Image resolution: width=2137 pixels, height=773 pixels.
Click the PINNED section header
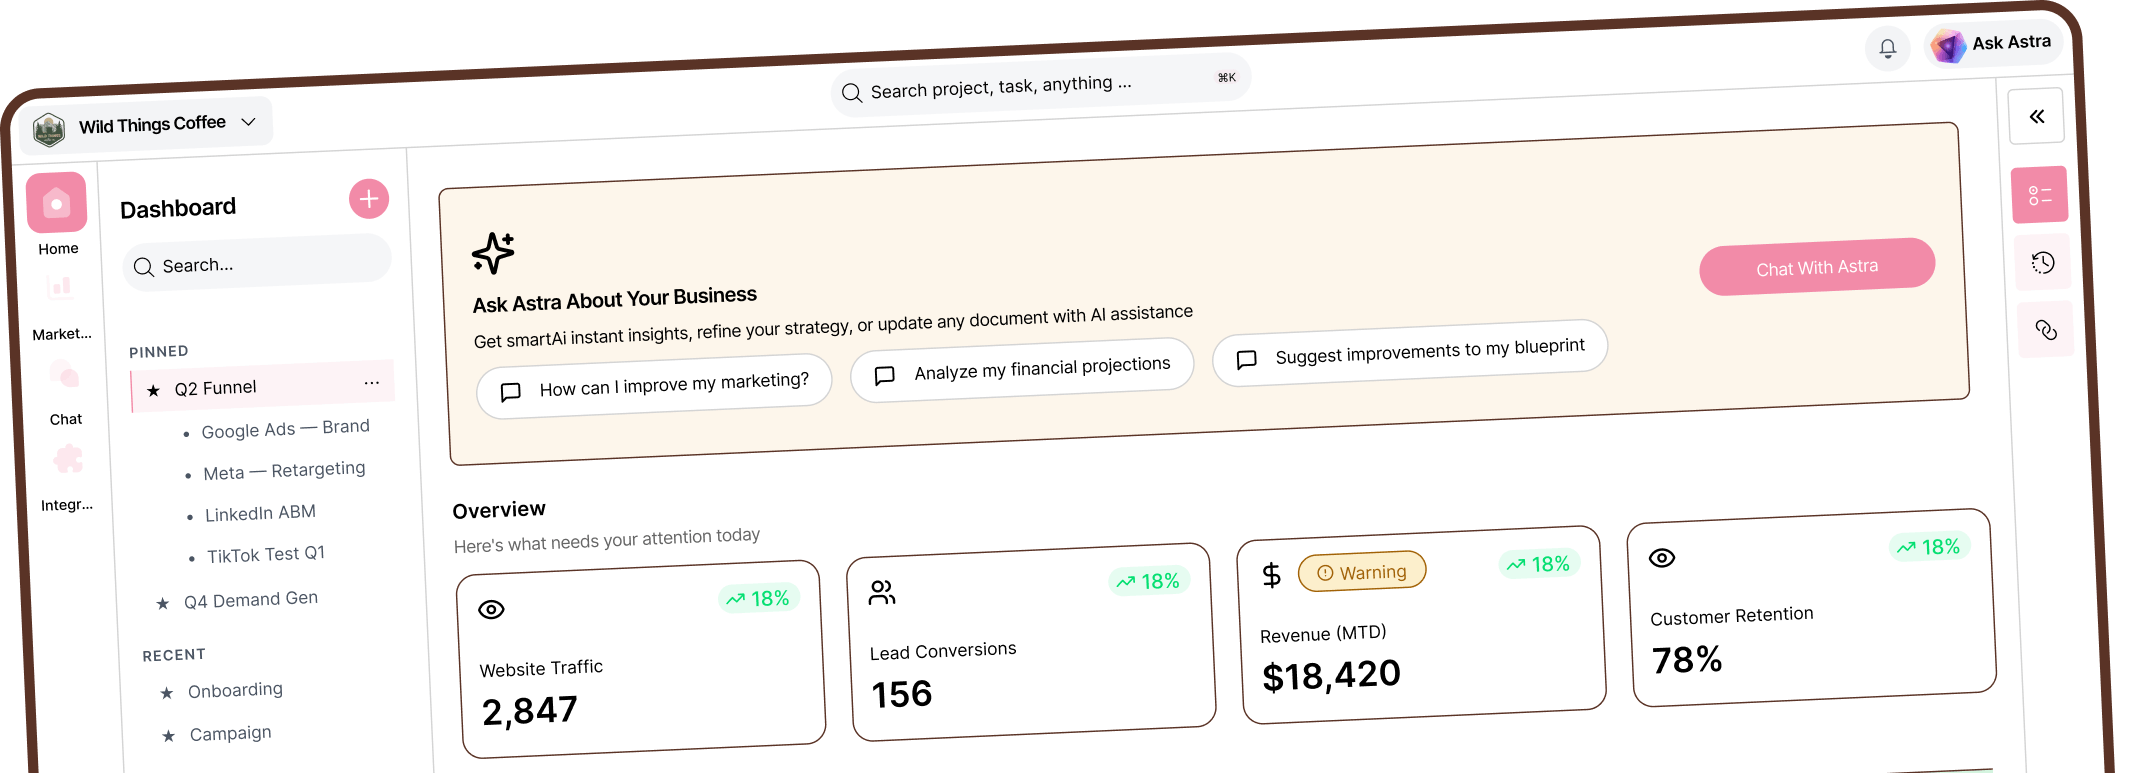(x=159, y=352)
